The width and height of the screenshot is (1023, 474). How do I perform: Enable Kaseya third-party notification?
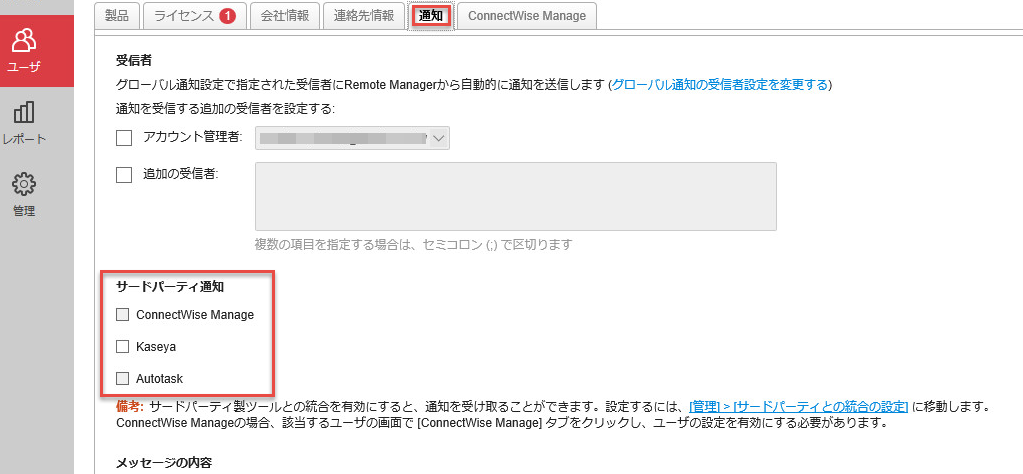coord(123,347)
